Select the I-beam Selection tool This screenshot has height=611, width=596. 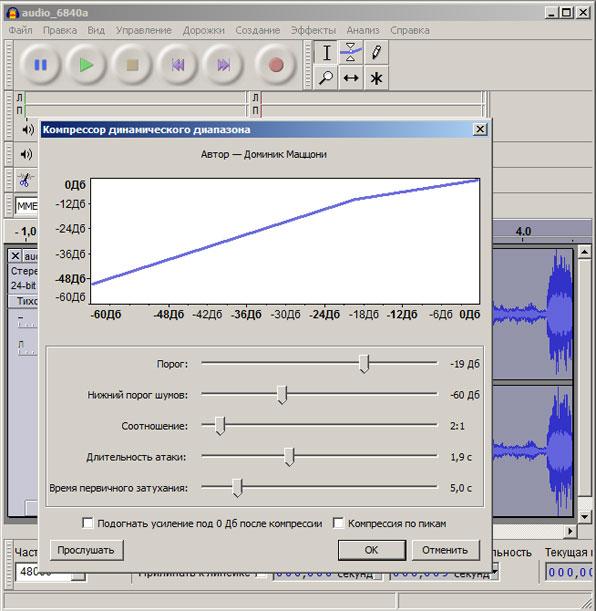click(x=326, y=53)
